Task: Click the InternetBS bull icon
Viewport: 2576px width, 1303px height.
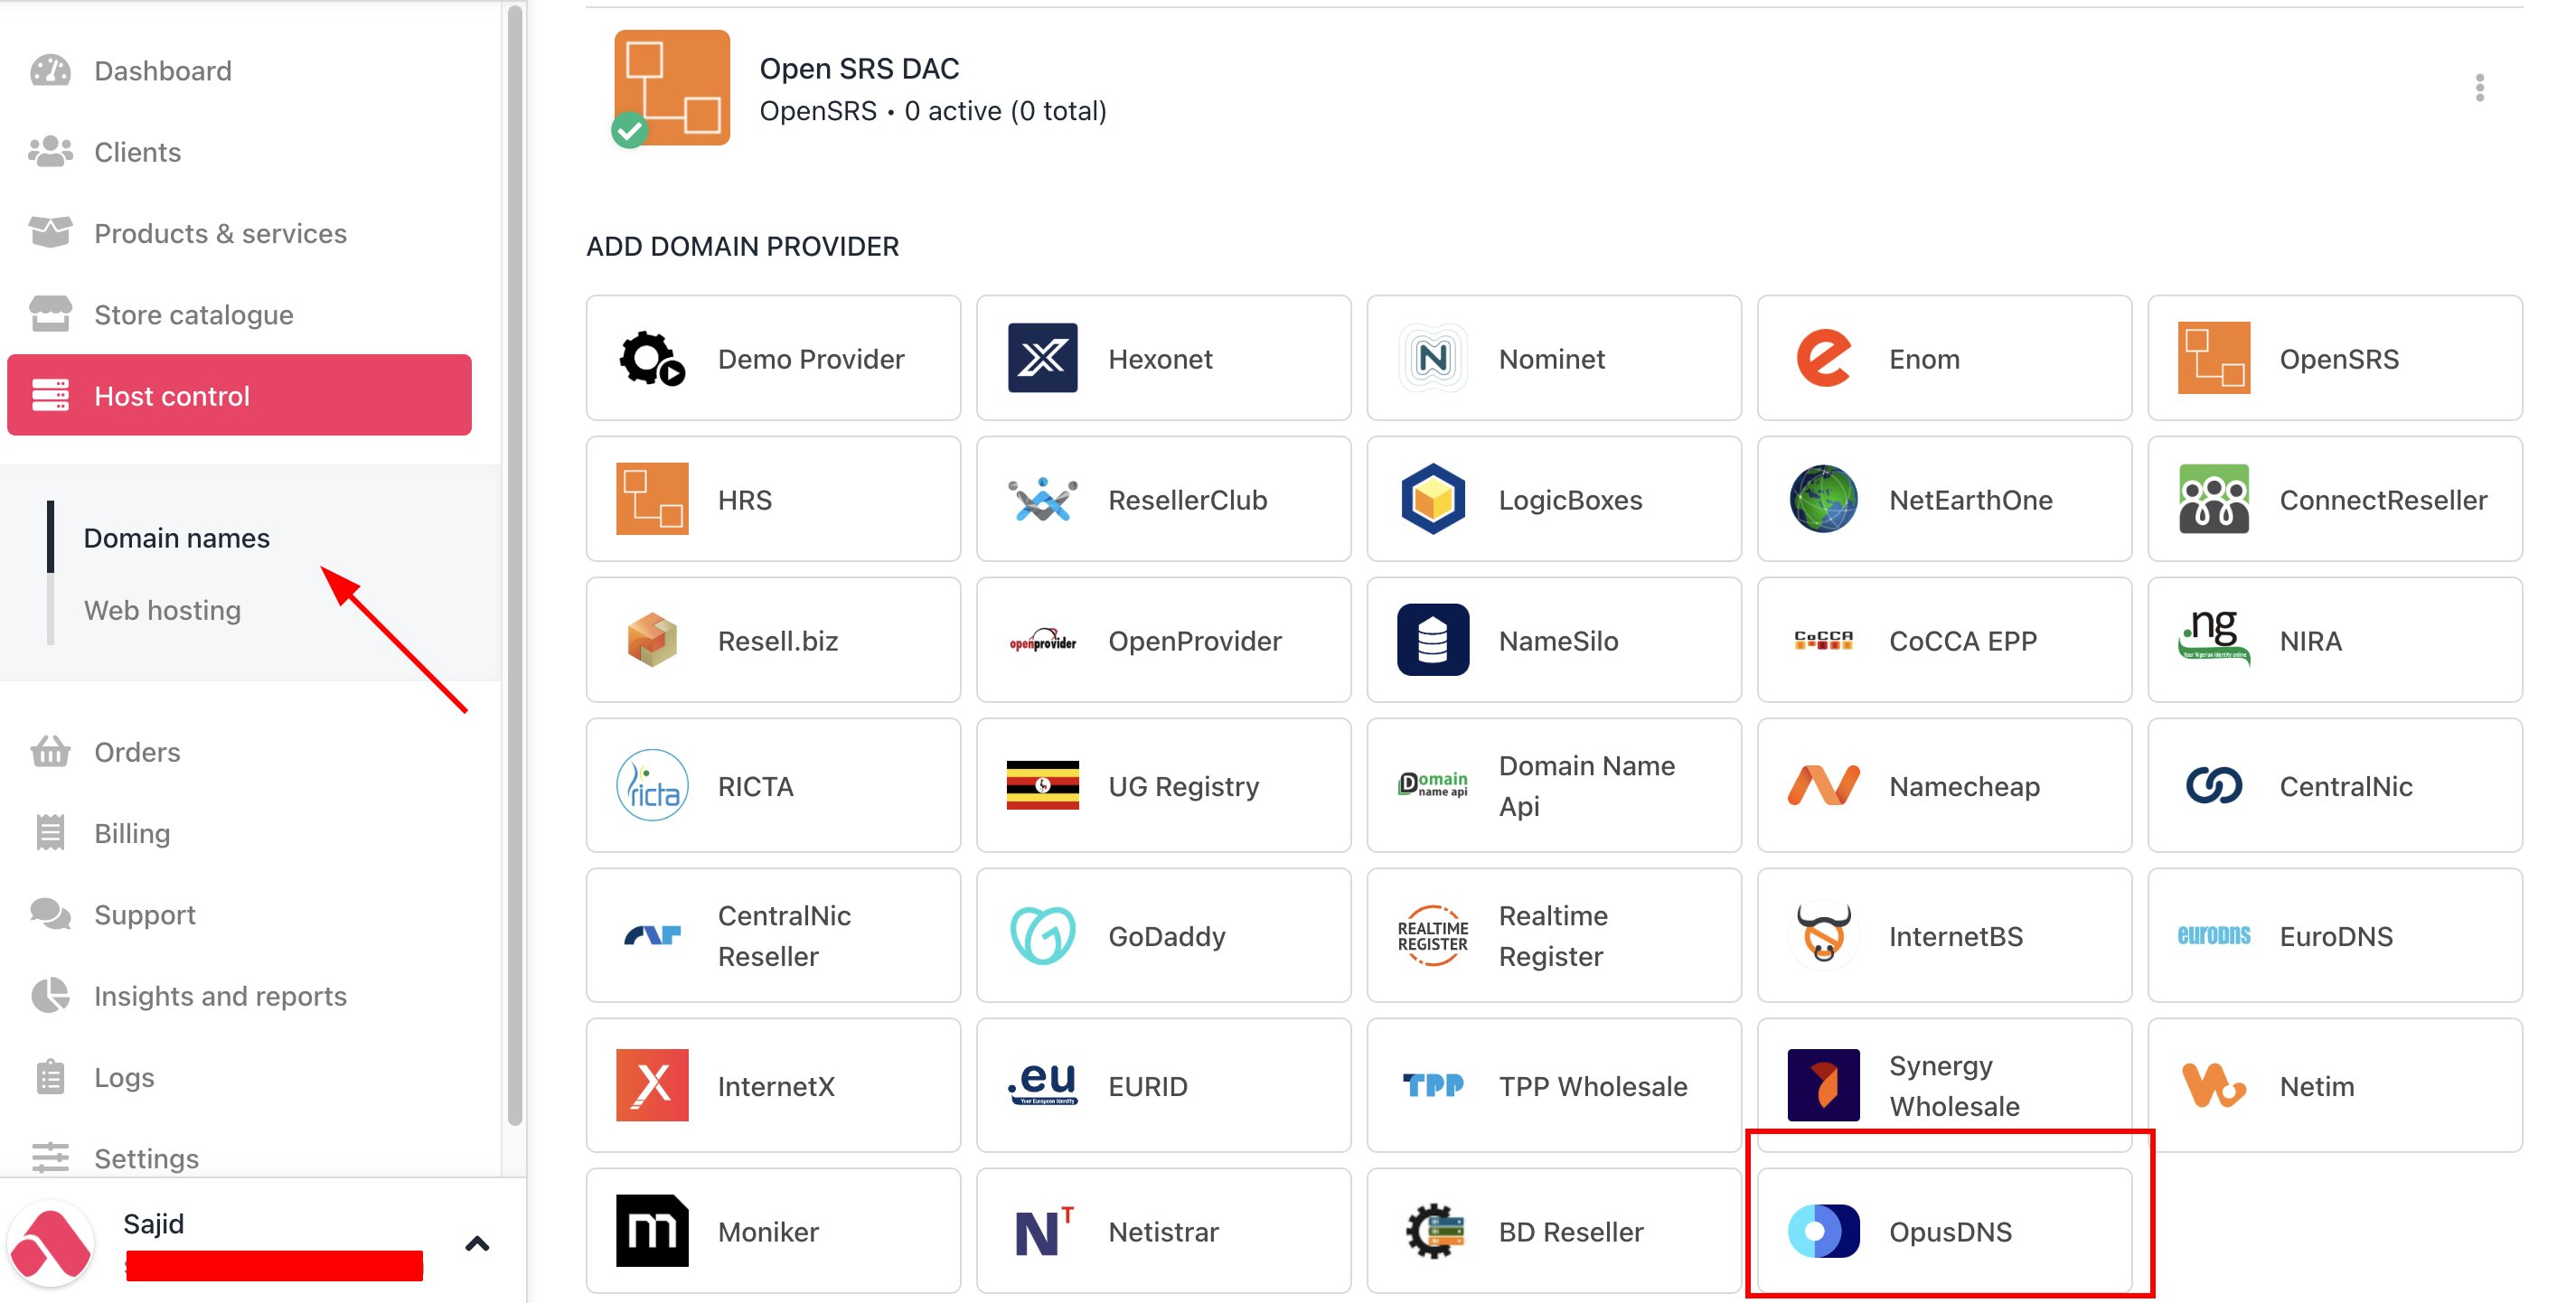Action: (x=1824, y=935)
